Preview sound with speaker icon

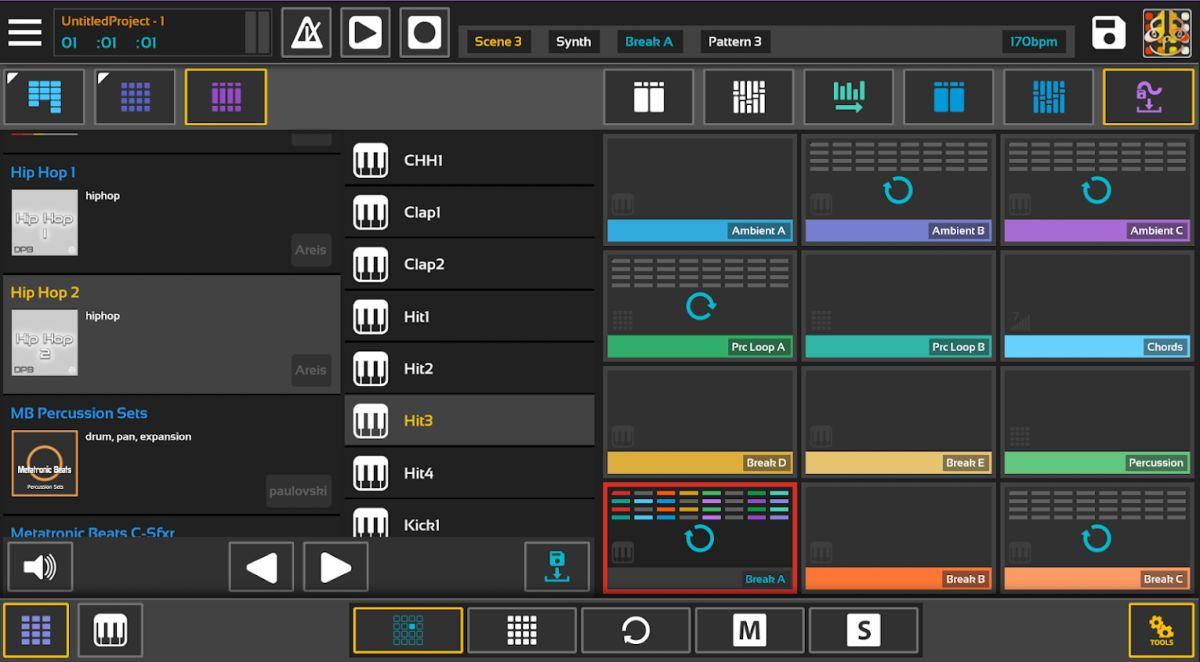click(40, 568)
